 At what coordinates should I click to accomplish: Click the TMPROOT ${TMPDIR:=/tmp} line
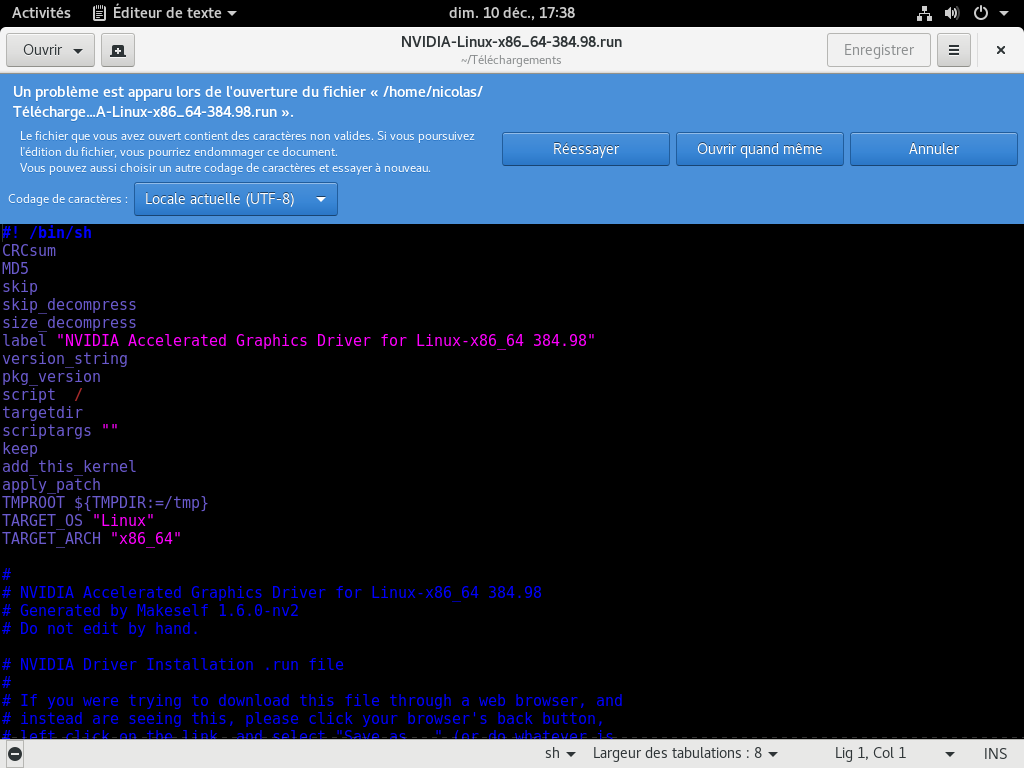tap(105, 503)
